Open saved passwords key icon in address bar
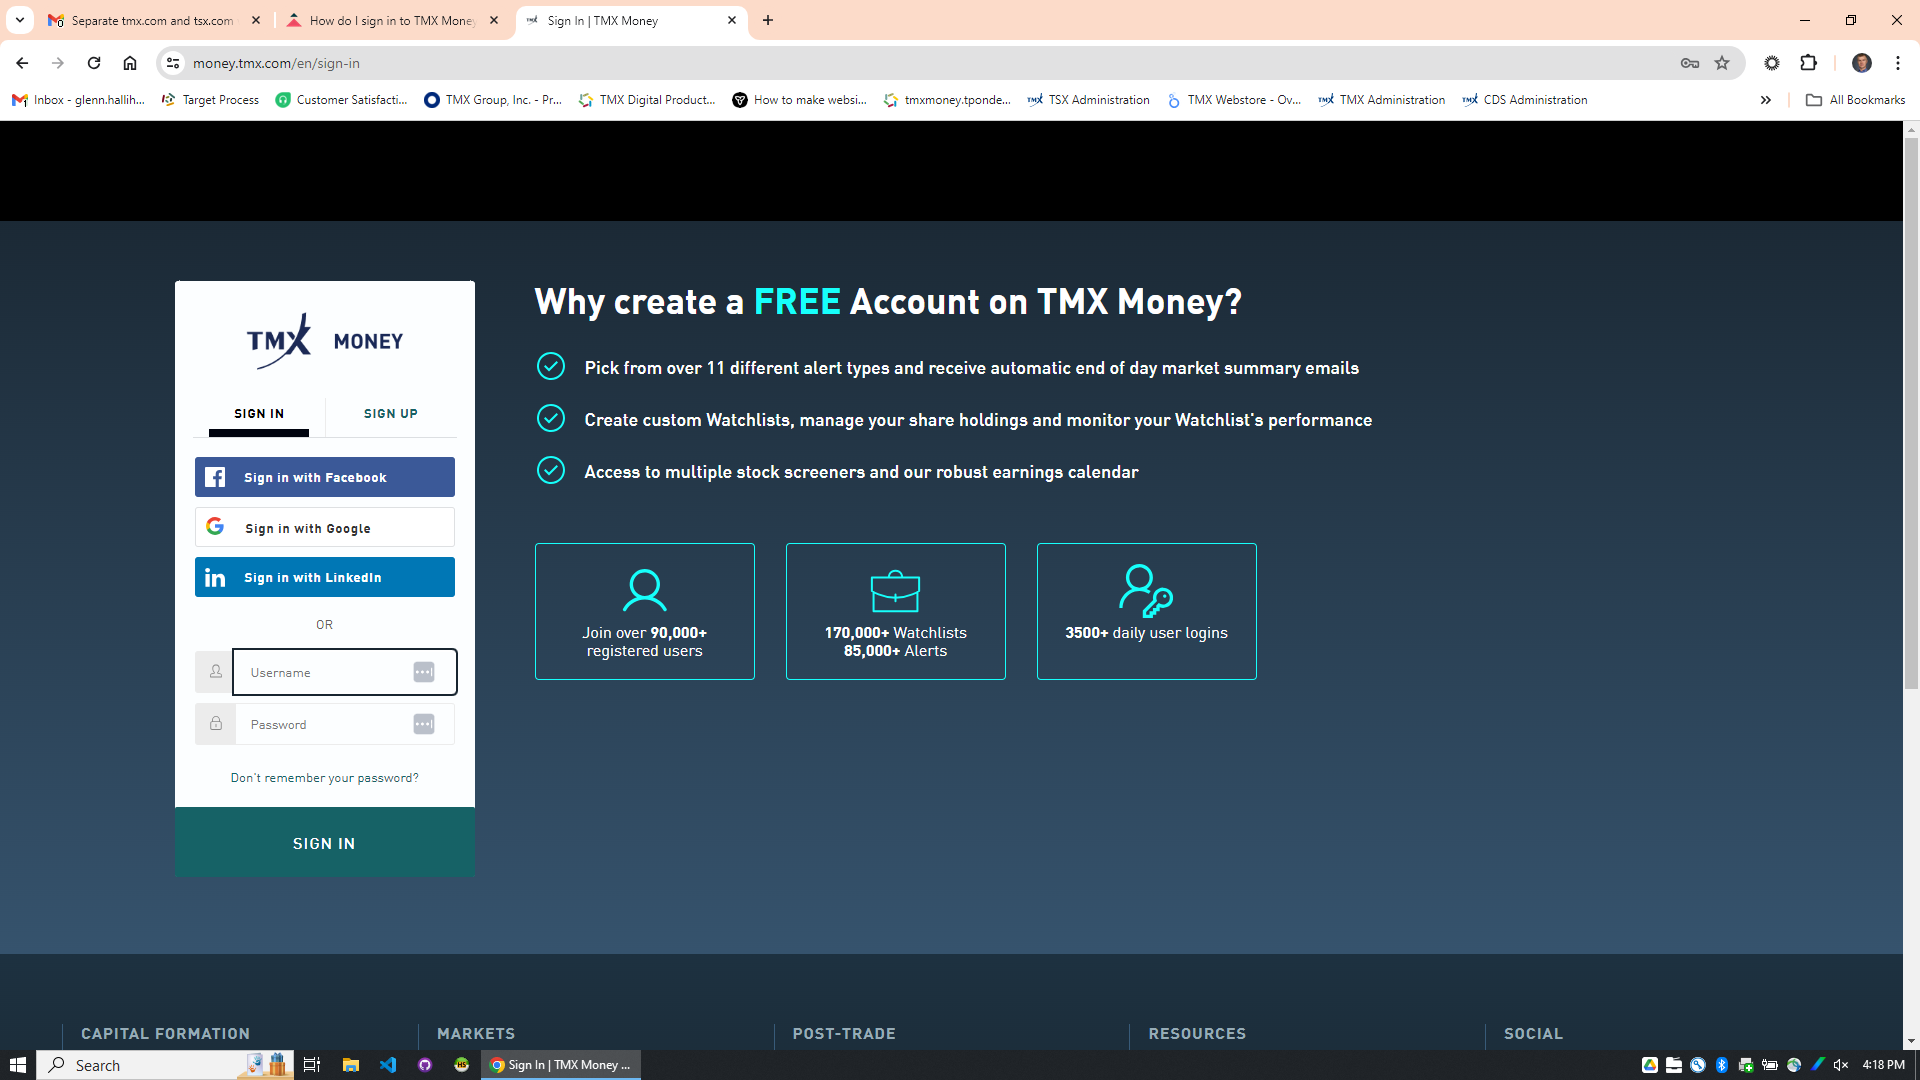Viewport: 1920px width, 1080px height. click(1690, 63)
